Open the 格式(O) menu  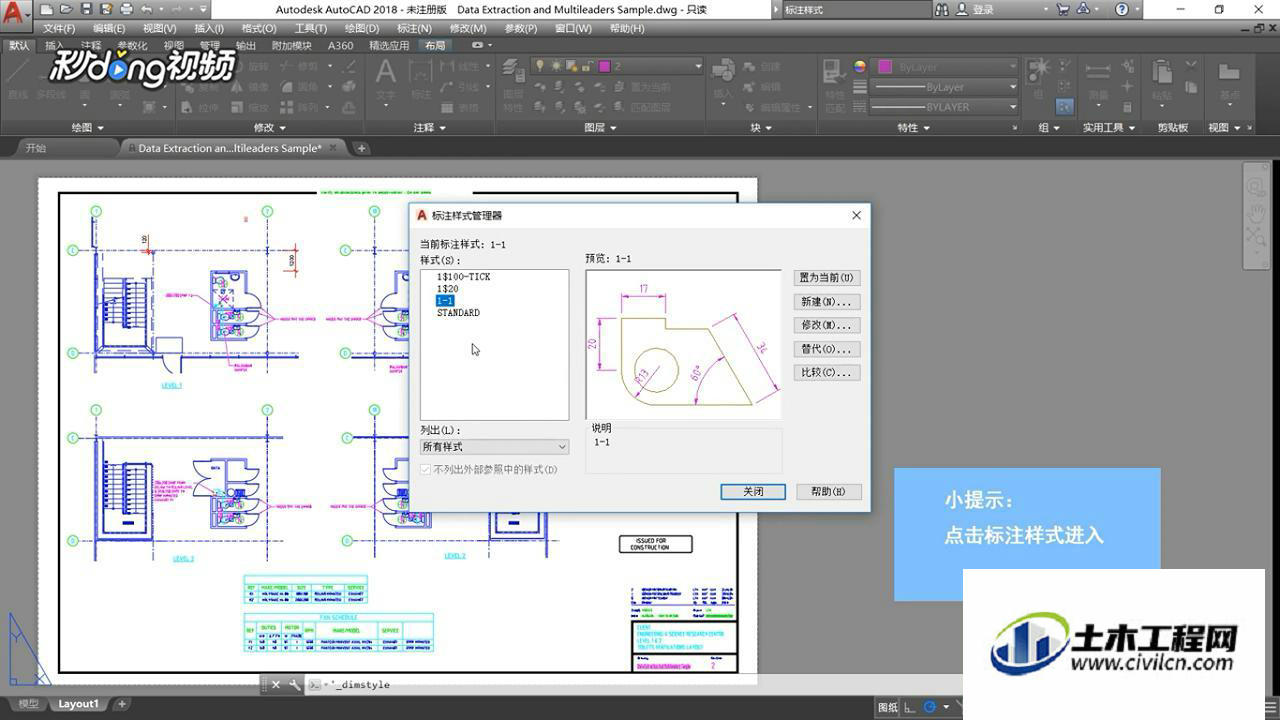[259, 28]
